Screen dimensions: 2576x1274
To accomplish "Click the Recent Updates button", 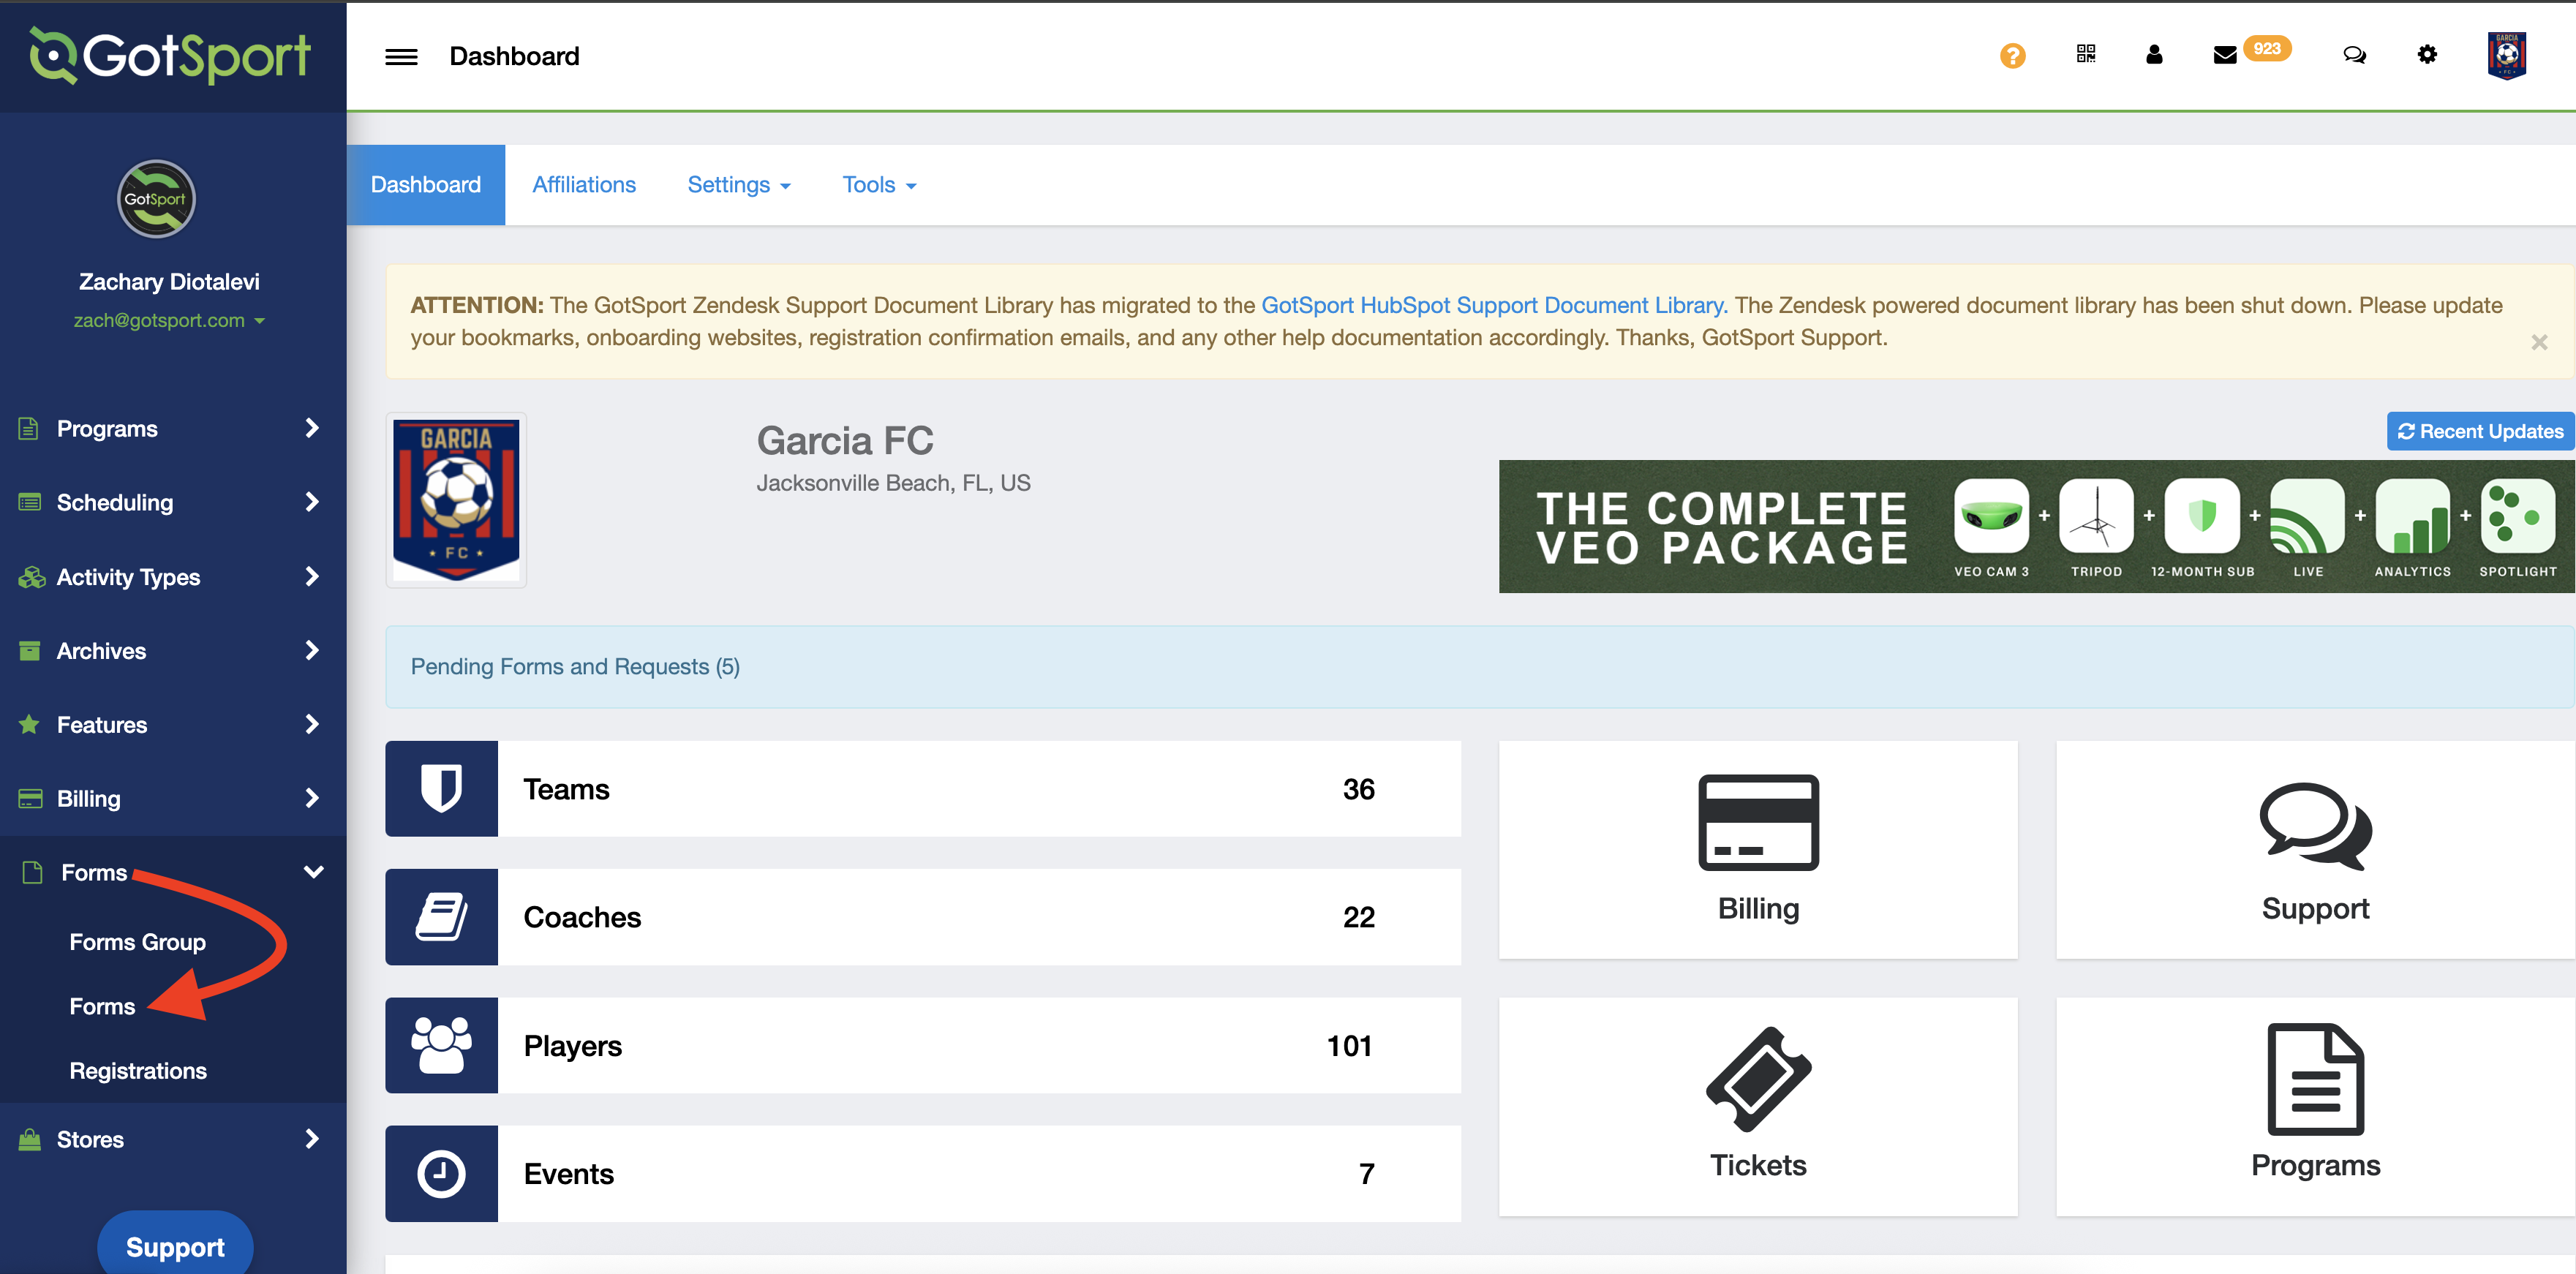I will point(2480,431).
